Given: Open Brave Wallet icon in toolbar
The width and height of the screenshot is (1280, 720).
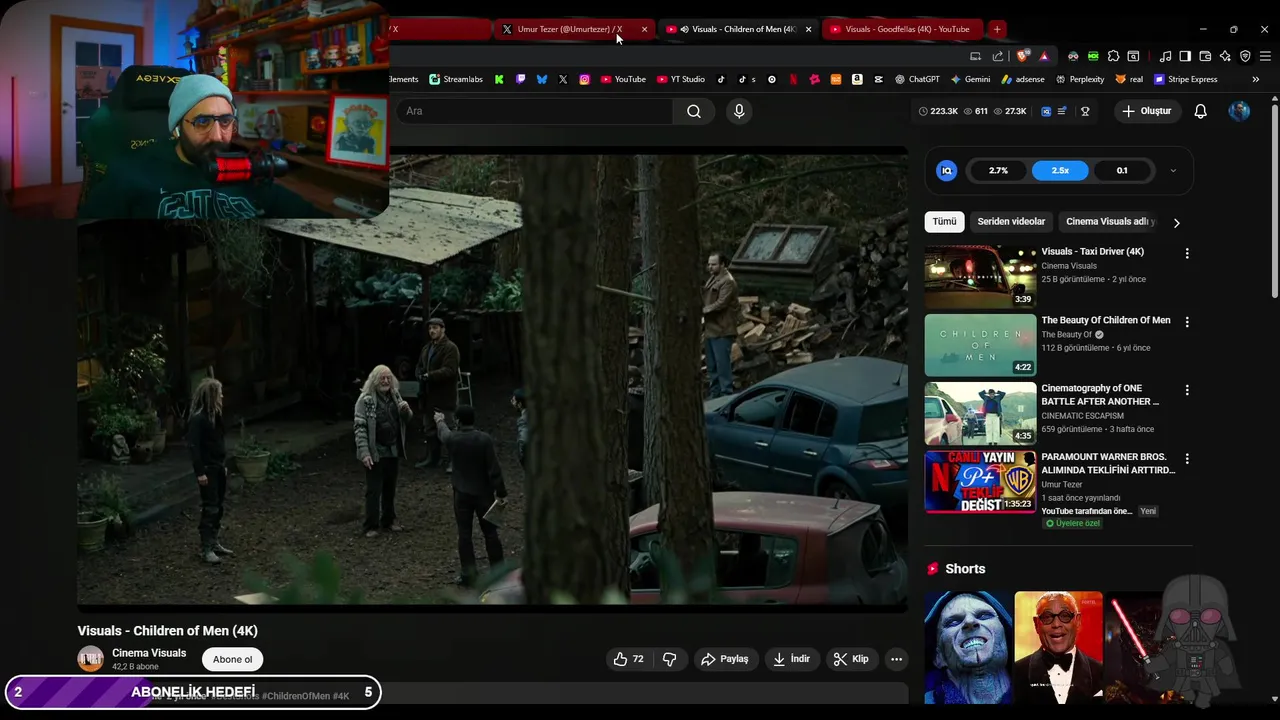Looking at the screenshot, I should [1205, 56].
